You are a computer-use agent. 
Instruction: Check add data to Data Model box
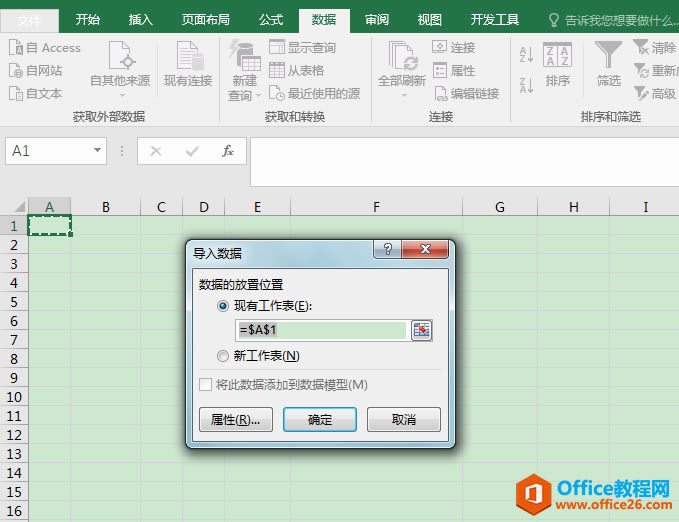pos(205,384)
